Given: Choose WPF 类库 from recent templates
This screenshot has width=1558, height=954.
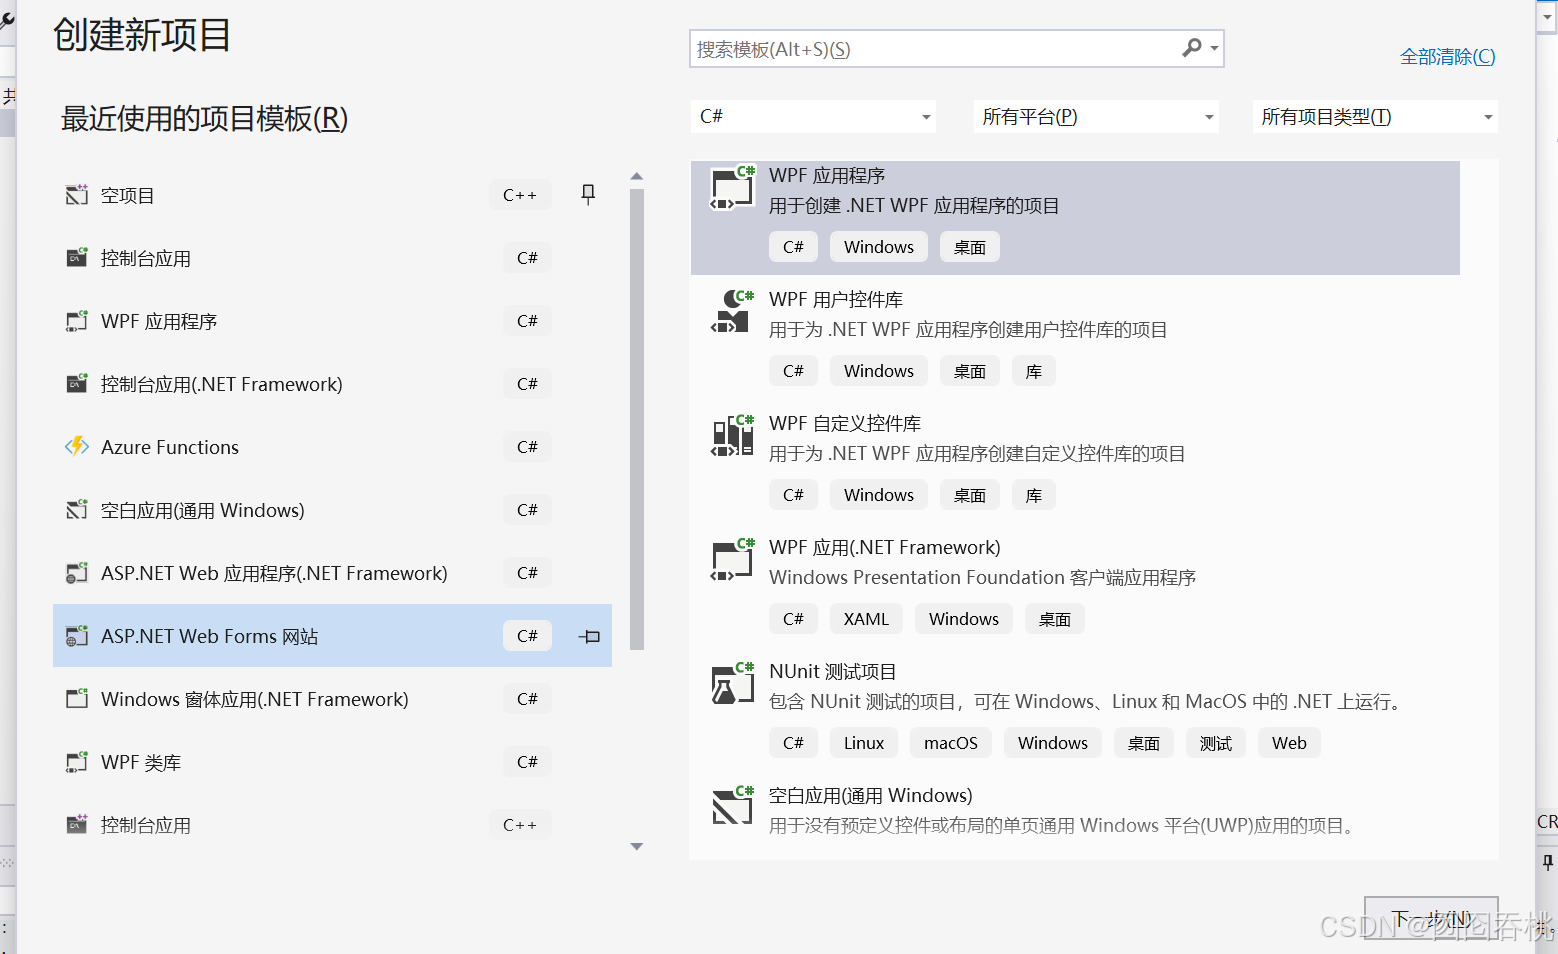Looking at the screenshot, I should 332,762.
